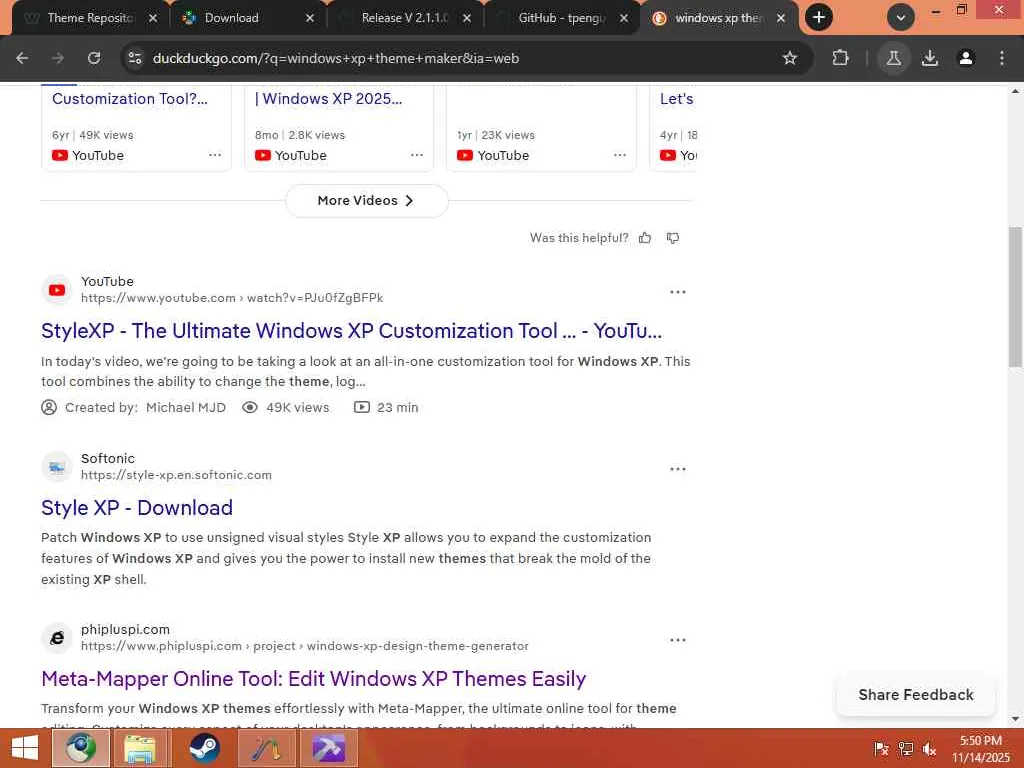Image resolution: width=1024 pixels, height=768 pixels.
Task: Open the Windows Start button
Action: (x=25, y=748)
